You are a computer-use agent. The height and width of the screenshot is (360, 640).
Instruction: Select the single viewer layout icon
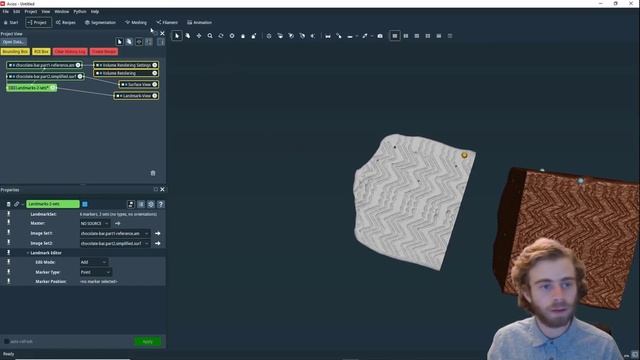click(395, 36)
